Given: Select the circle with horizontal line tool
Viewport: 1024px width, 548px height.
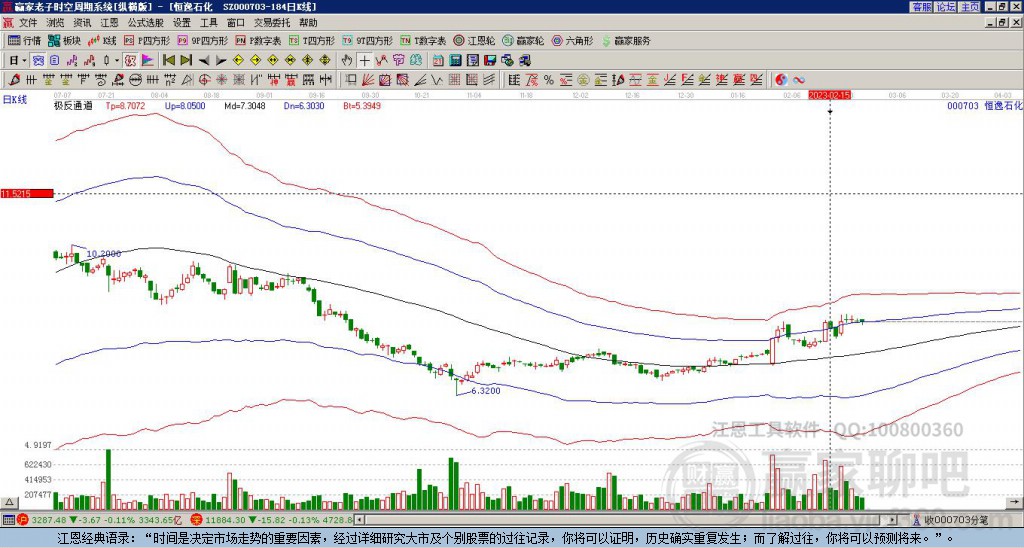Looking at the screenshot, I should click(x=135, y=80).
